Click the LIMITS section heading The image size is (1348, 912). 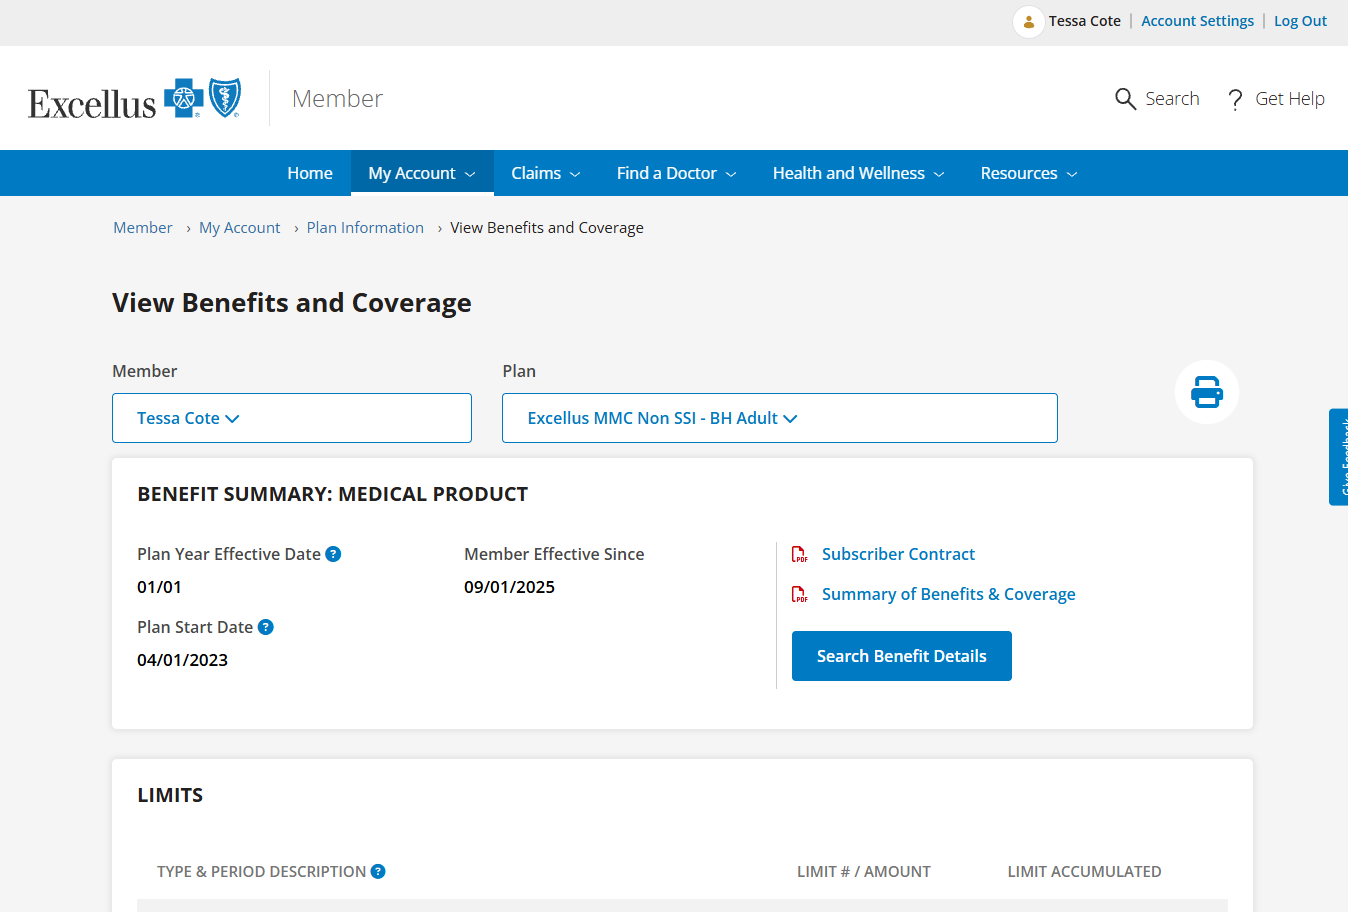click(x=170, y=795)
